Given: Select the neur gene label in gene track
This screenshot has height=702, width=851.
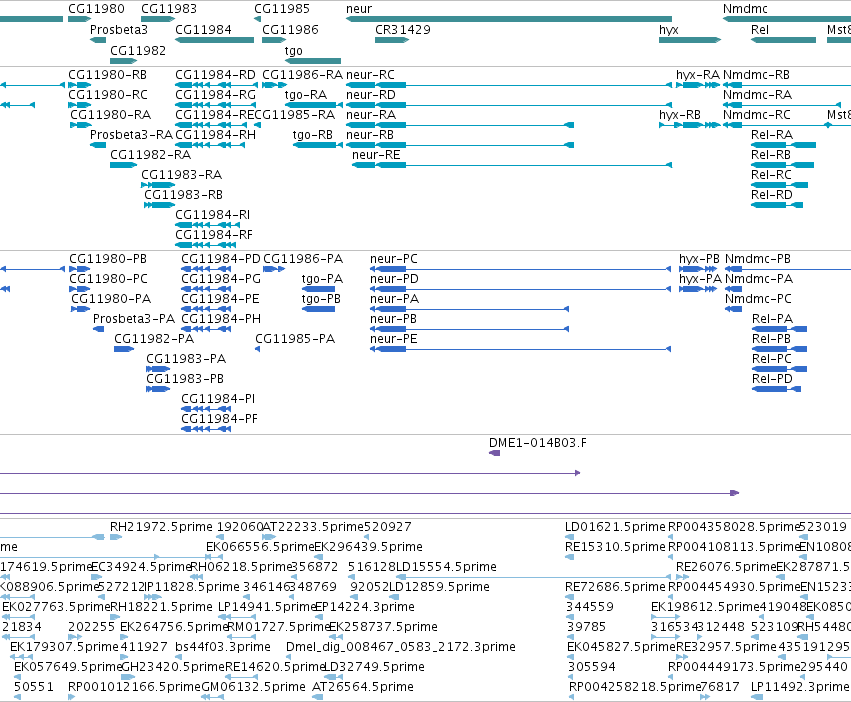Looking at the screenshot, I should (x=359, y=9).
